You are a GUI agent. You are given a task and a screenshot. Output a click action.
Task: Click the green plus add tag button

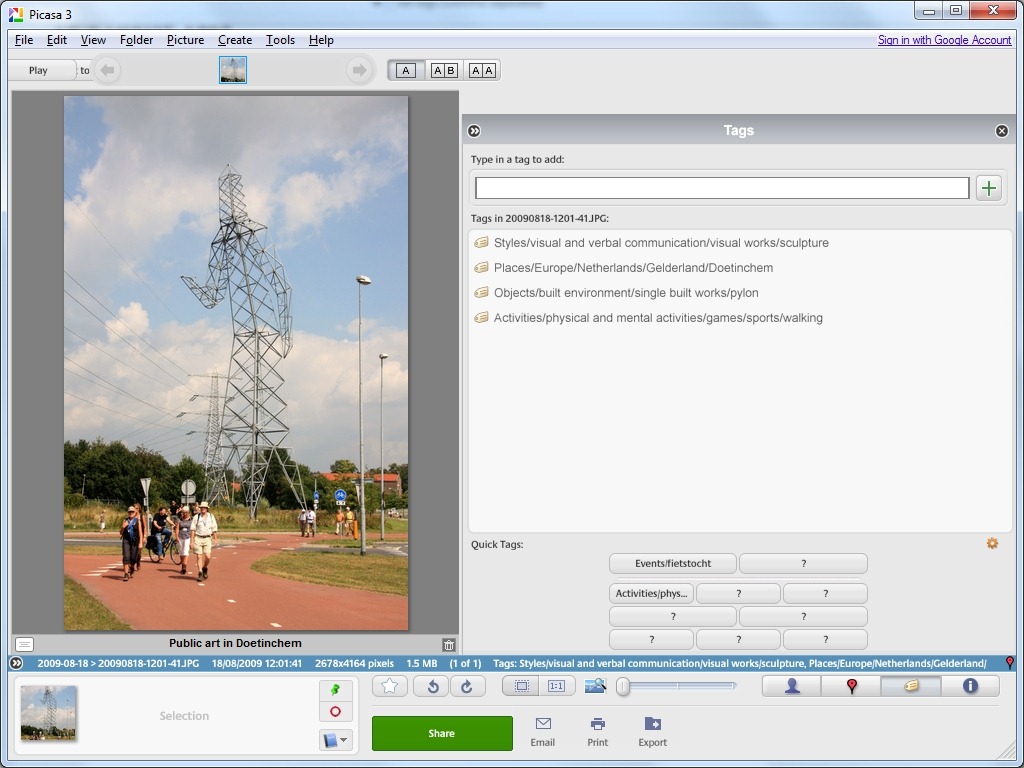(989, 188)
